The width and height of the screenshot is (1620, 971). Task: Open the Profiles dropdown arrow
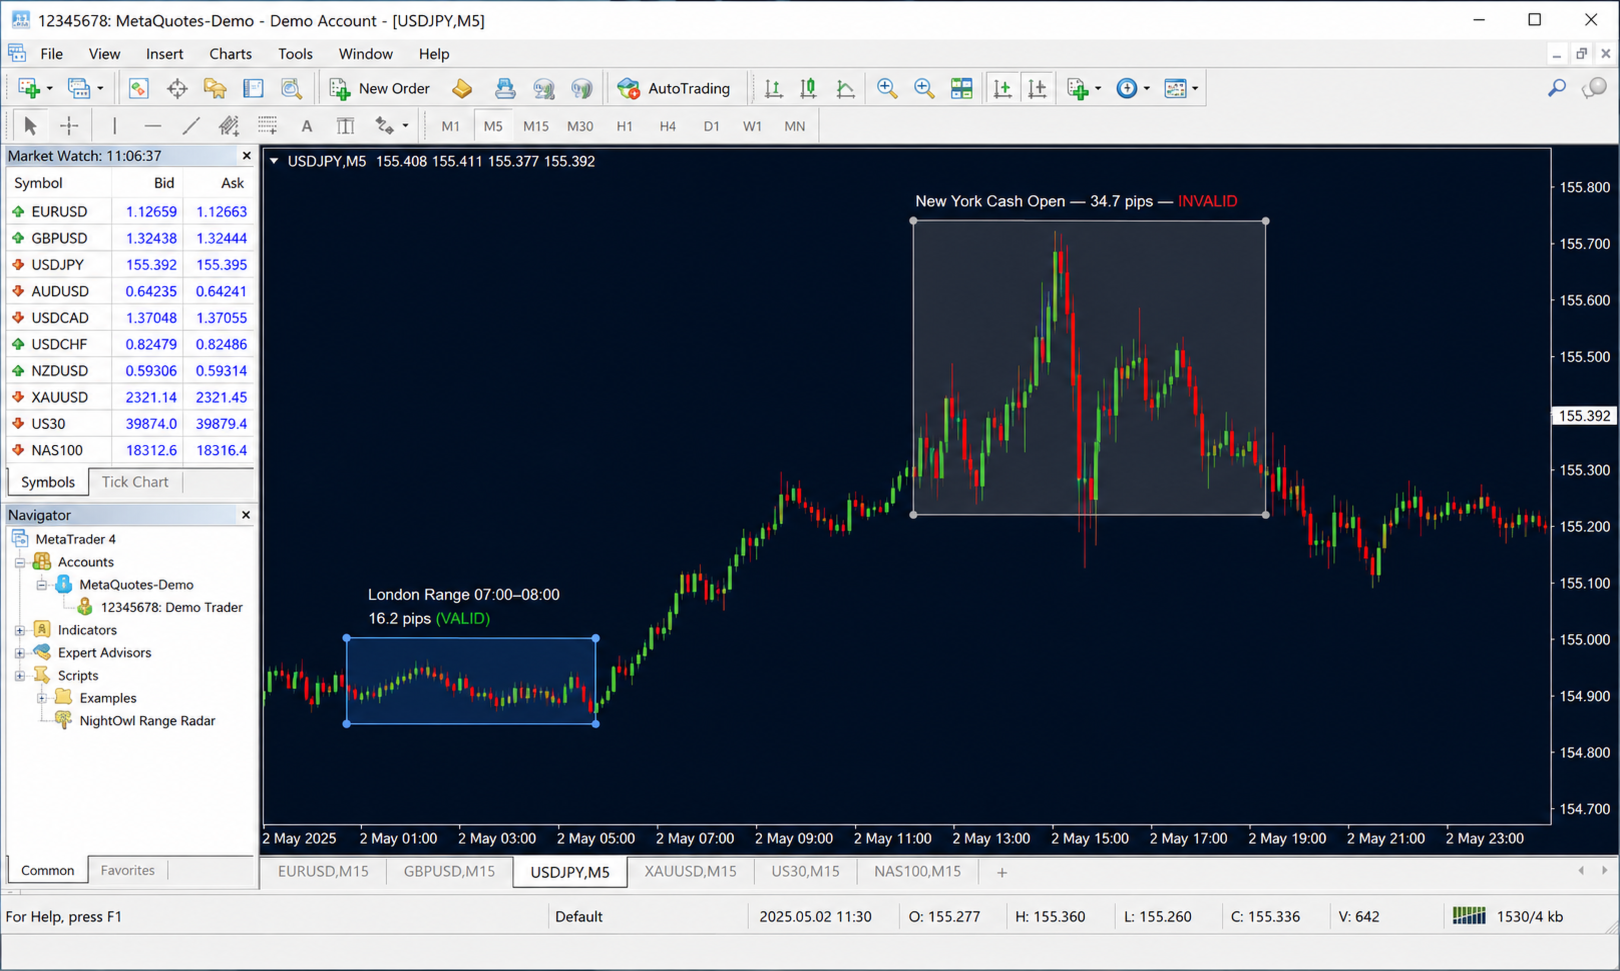tap(100, 89)
